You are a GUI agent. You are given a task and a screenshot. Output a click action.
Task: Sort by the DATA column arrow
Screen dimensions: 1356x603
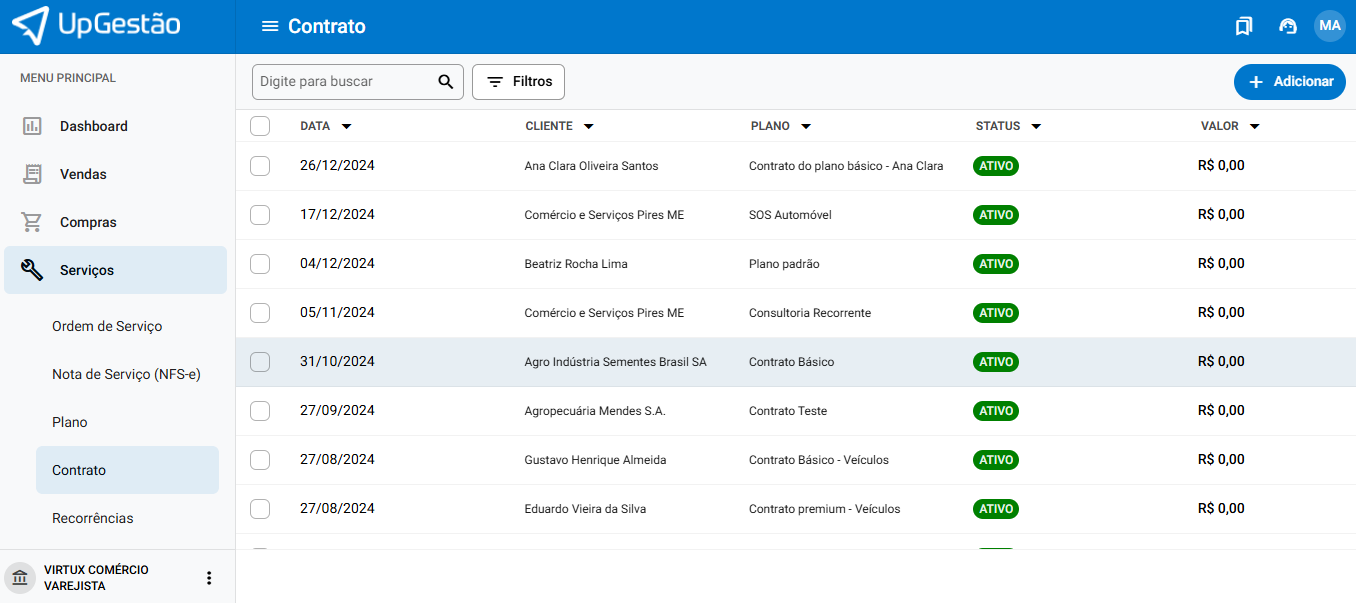[346, 127]
